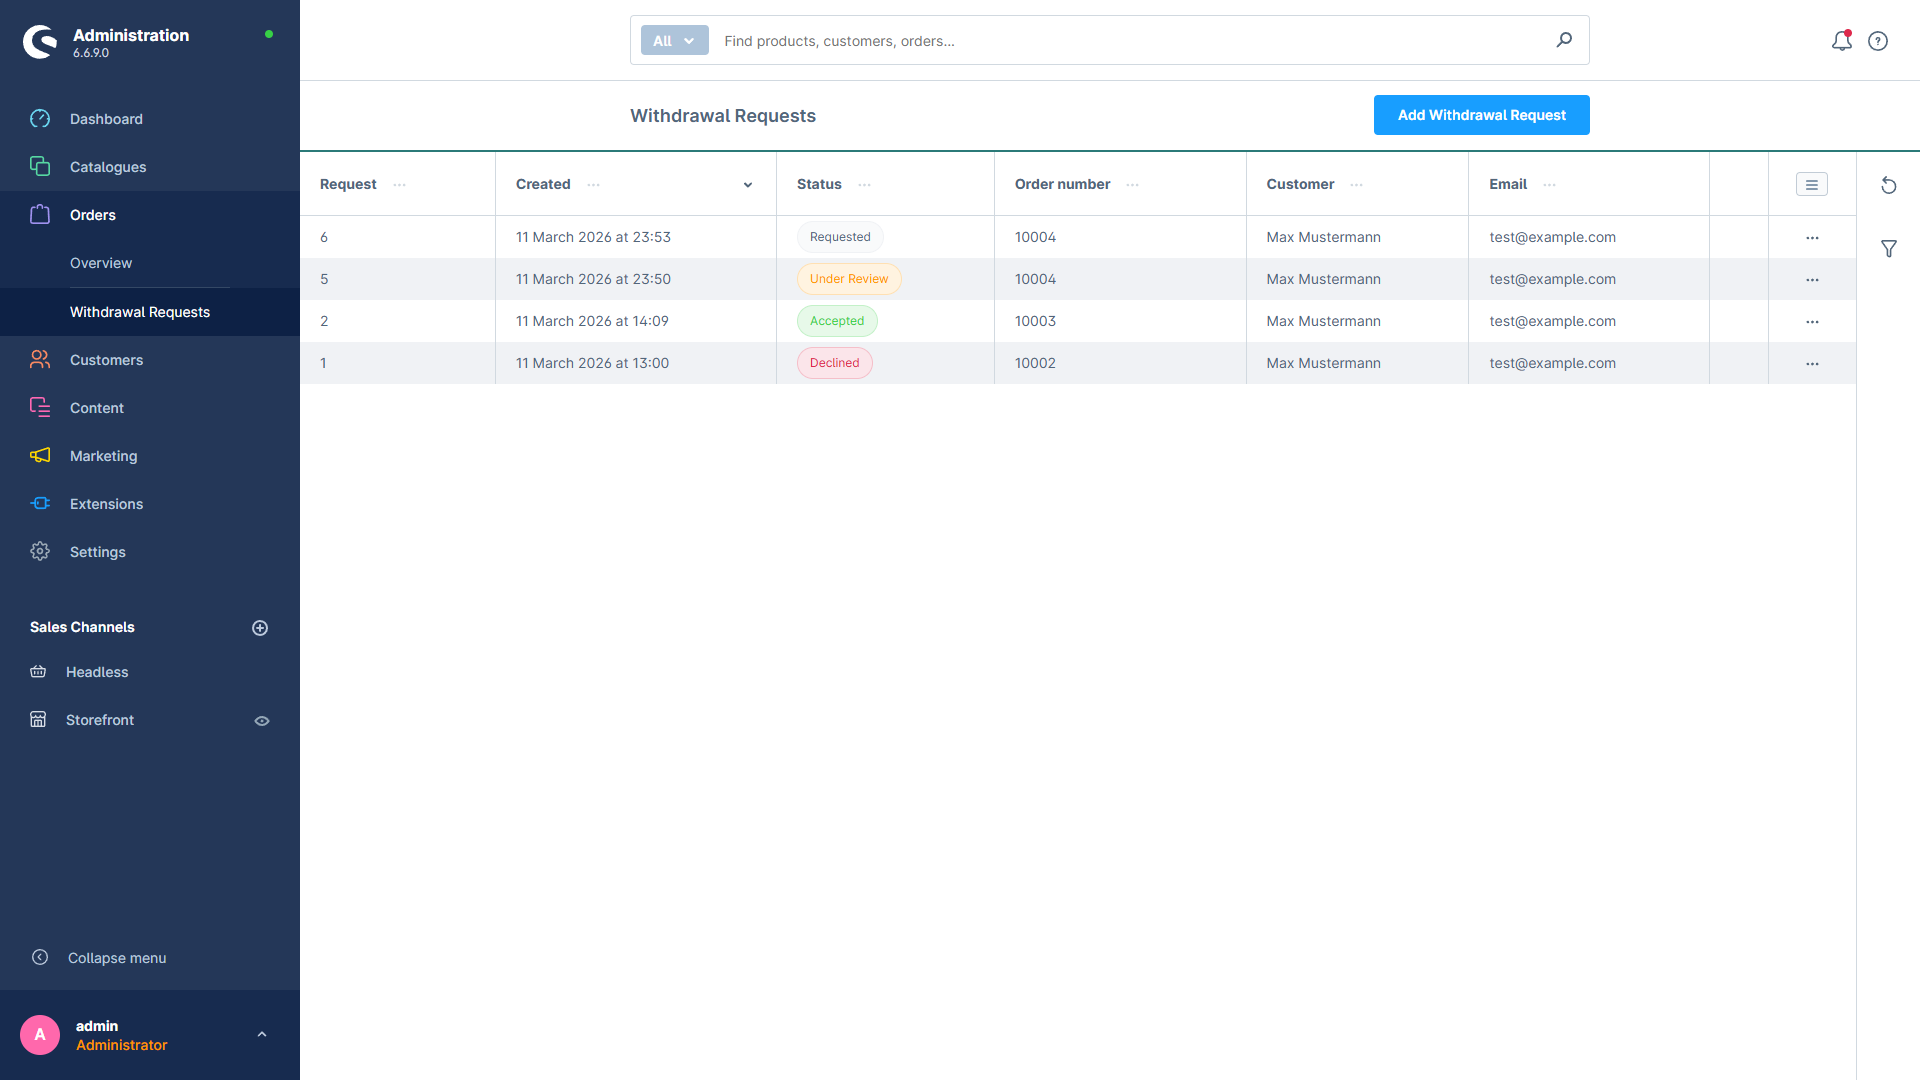Open grid column settings icon

[x=1811, y=185]
